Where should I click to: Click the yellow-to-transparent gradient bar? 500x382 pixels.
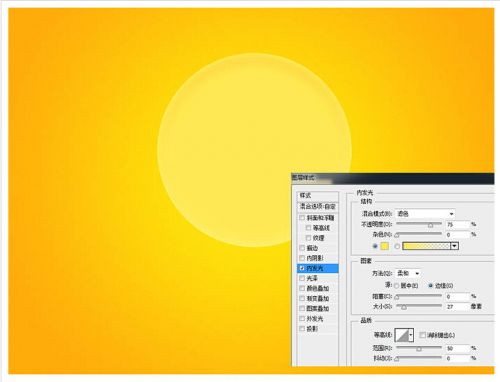coord(427,246)
